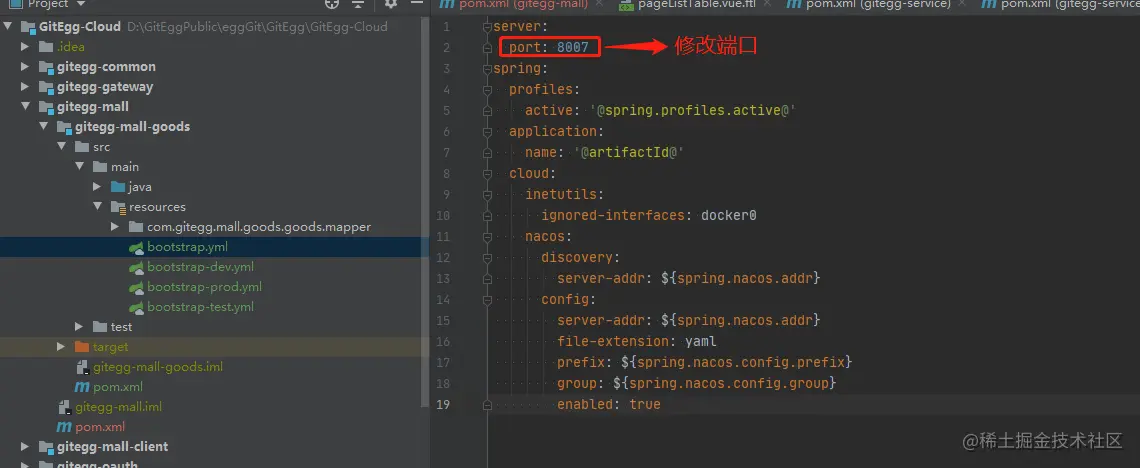Select bootstrap.yml in the project tree
The width and height of the screenshot is (1140, 468).
click(188, 247)
